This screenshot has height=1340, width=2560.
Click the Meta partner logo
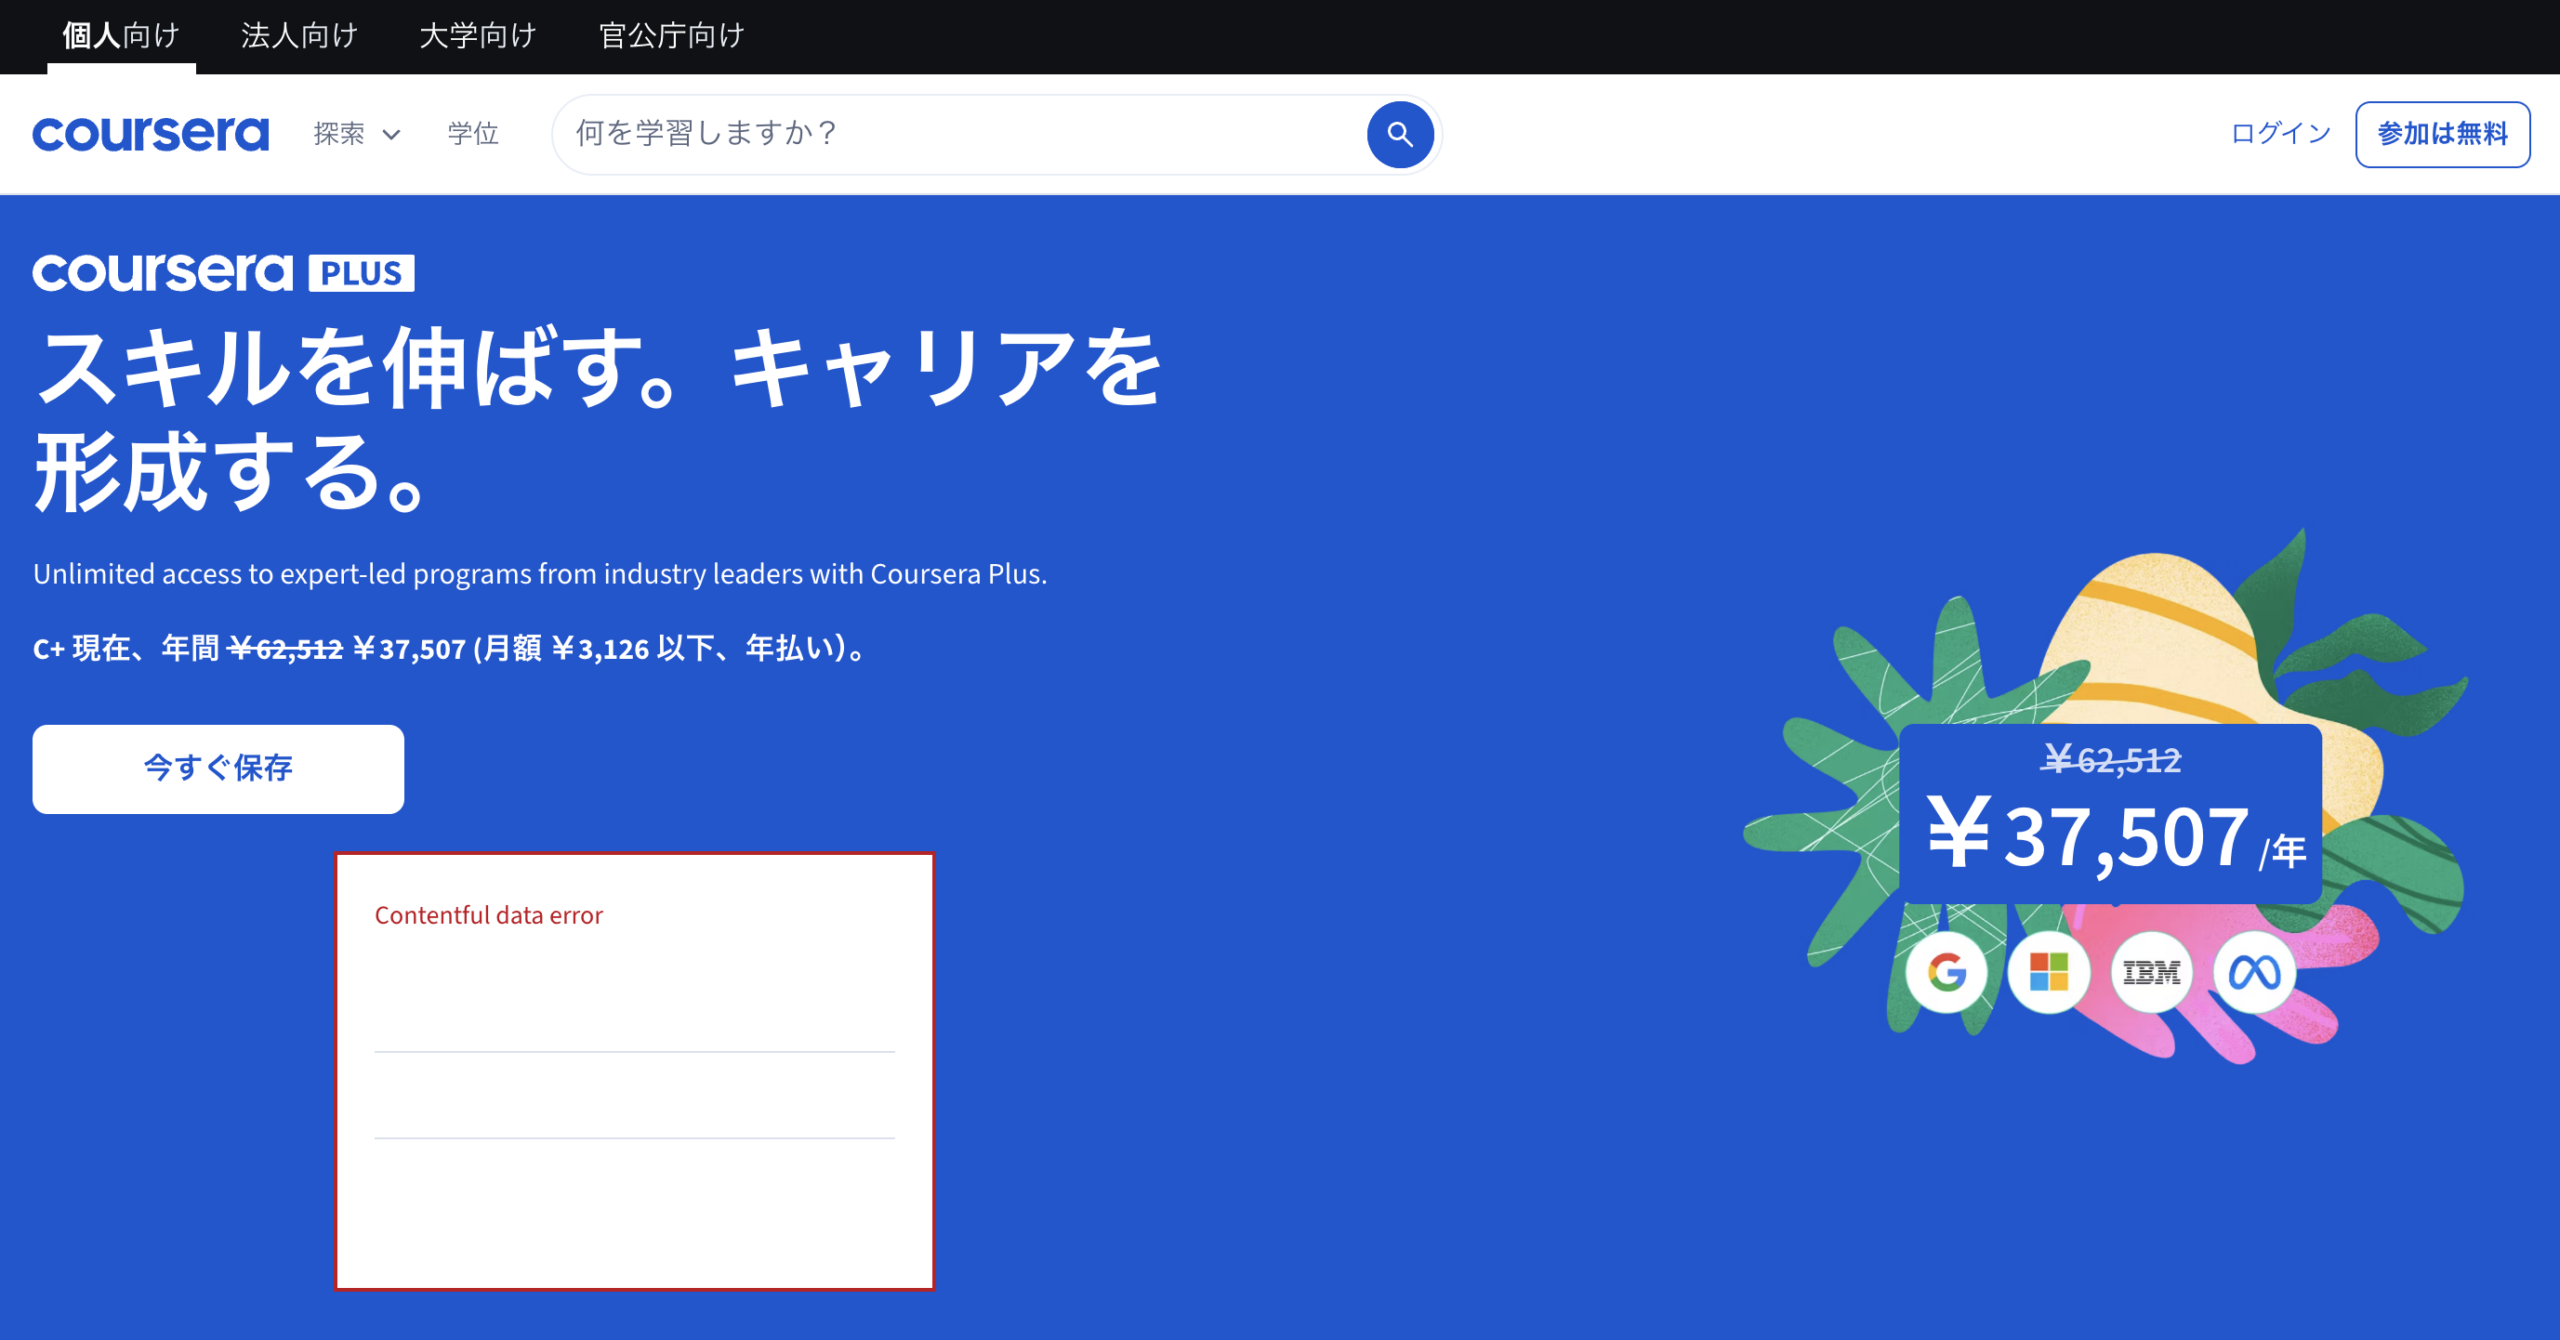[2254, 972]
